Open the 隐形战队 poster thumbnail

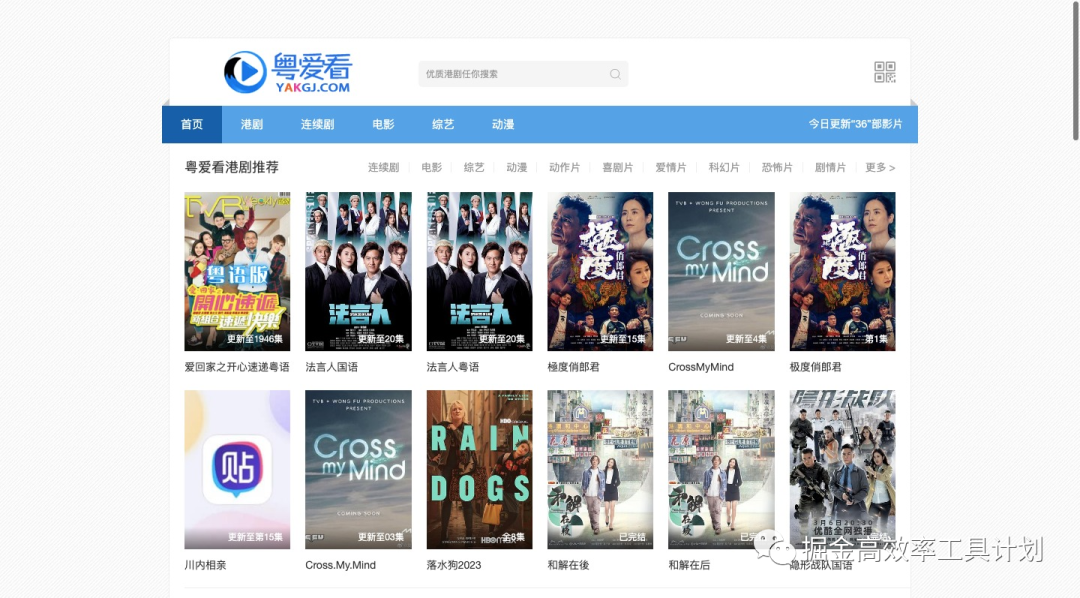point(842,470)
